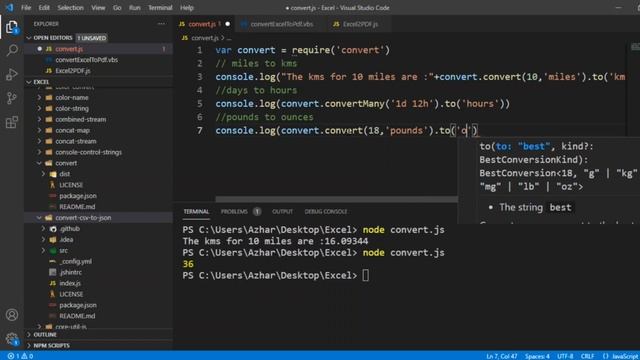This screenshot has width=640, height=360.
Task: Open Run and Debug view
Action: pos(12,74)
